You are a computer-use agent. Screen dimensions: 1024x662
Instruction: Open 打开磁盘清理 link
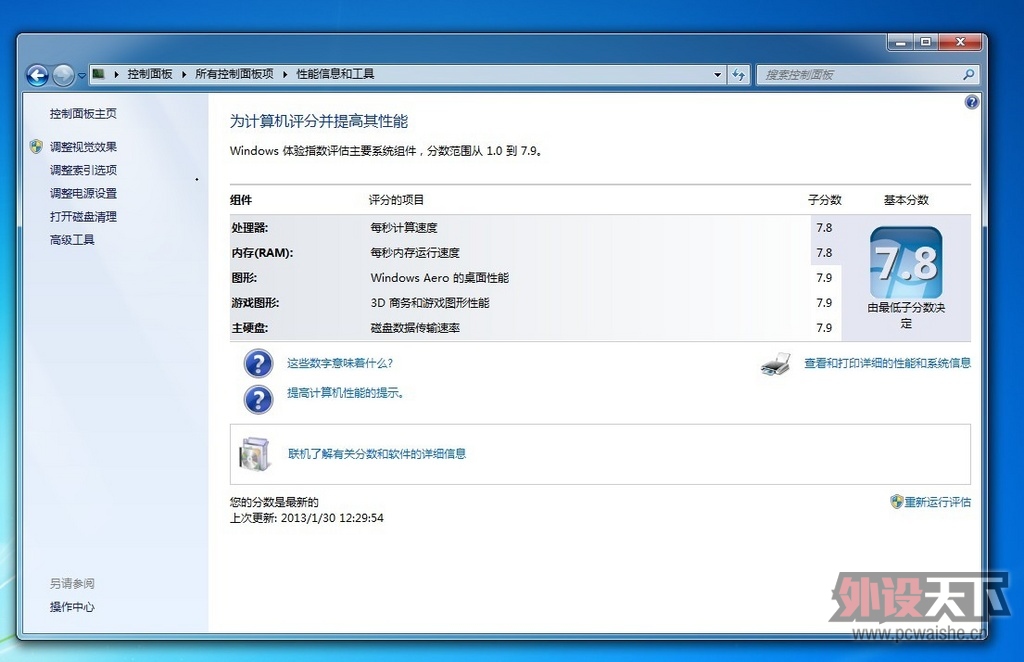(83, 217)
